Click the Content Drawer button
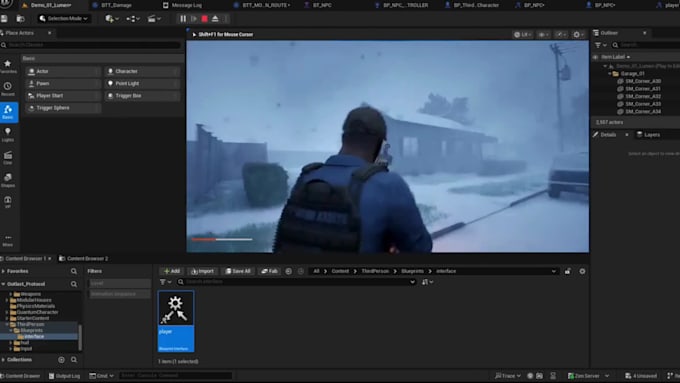Screen dimensions: 680x383 tap(20, 376)
